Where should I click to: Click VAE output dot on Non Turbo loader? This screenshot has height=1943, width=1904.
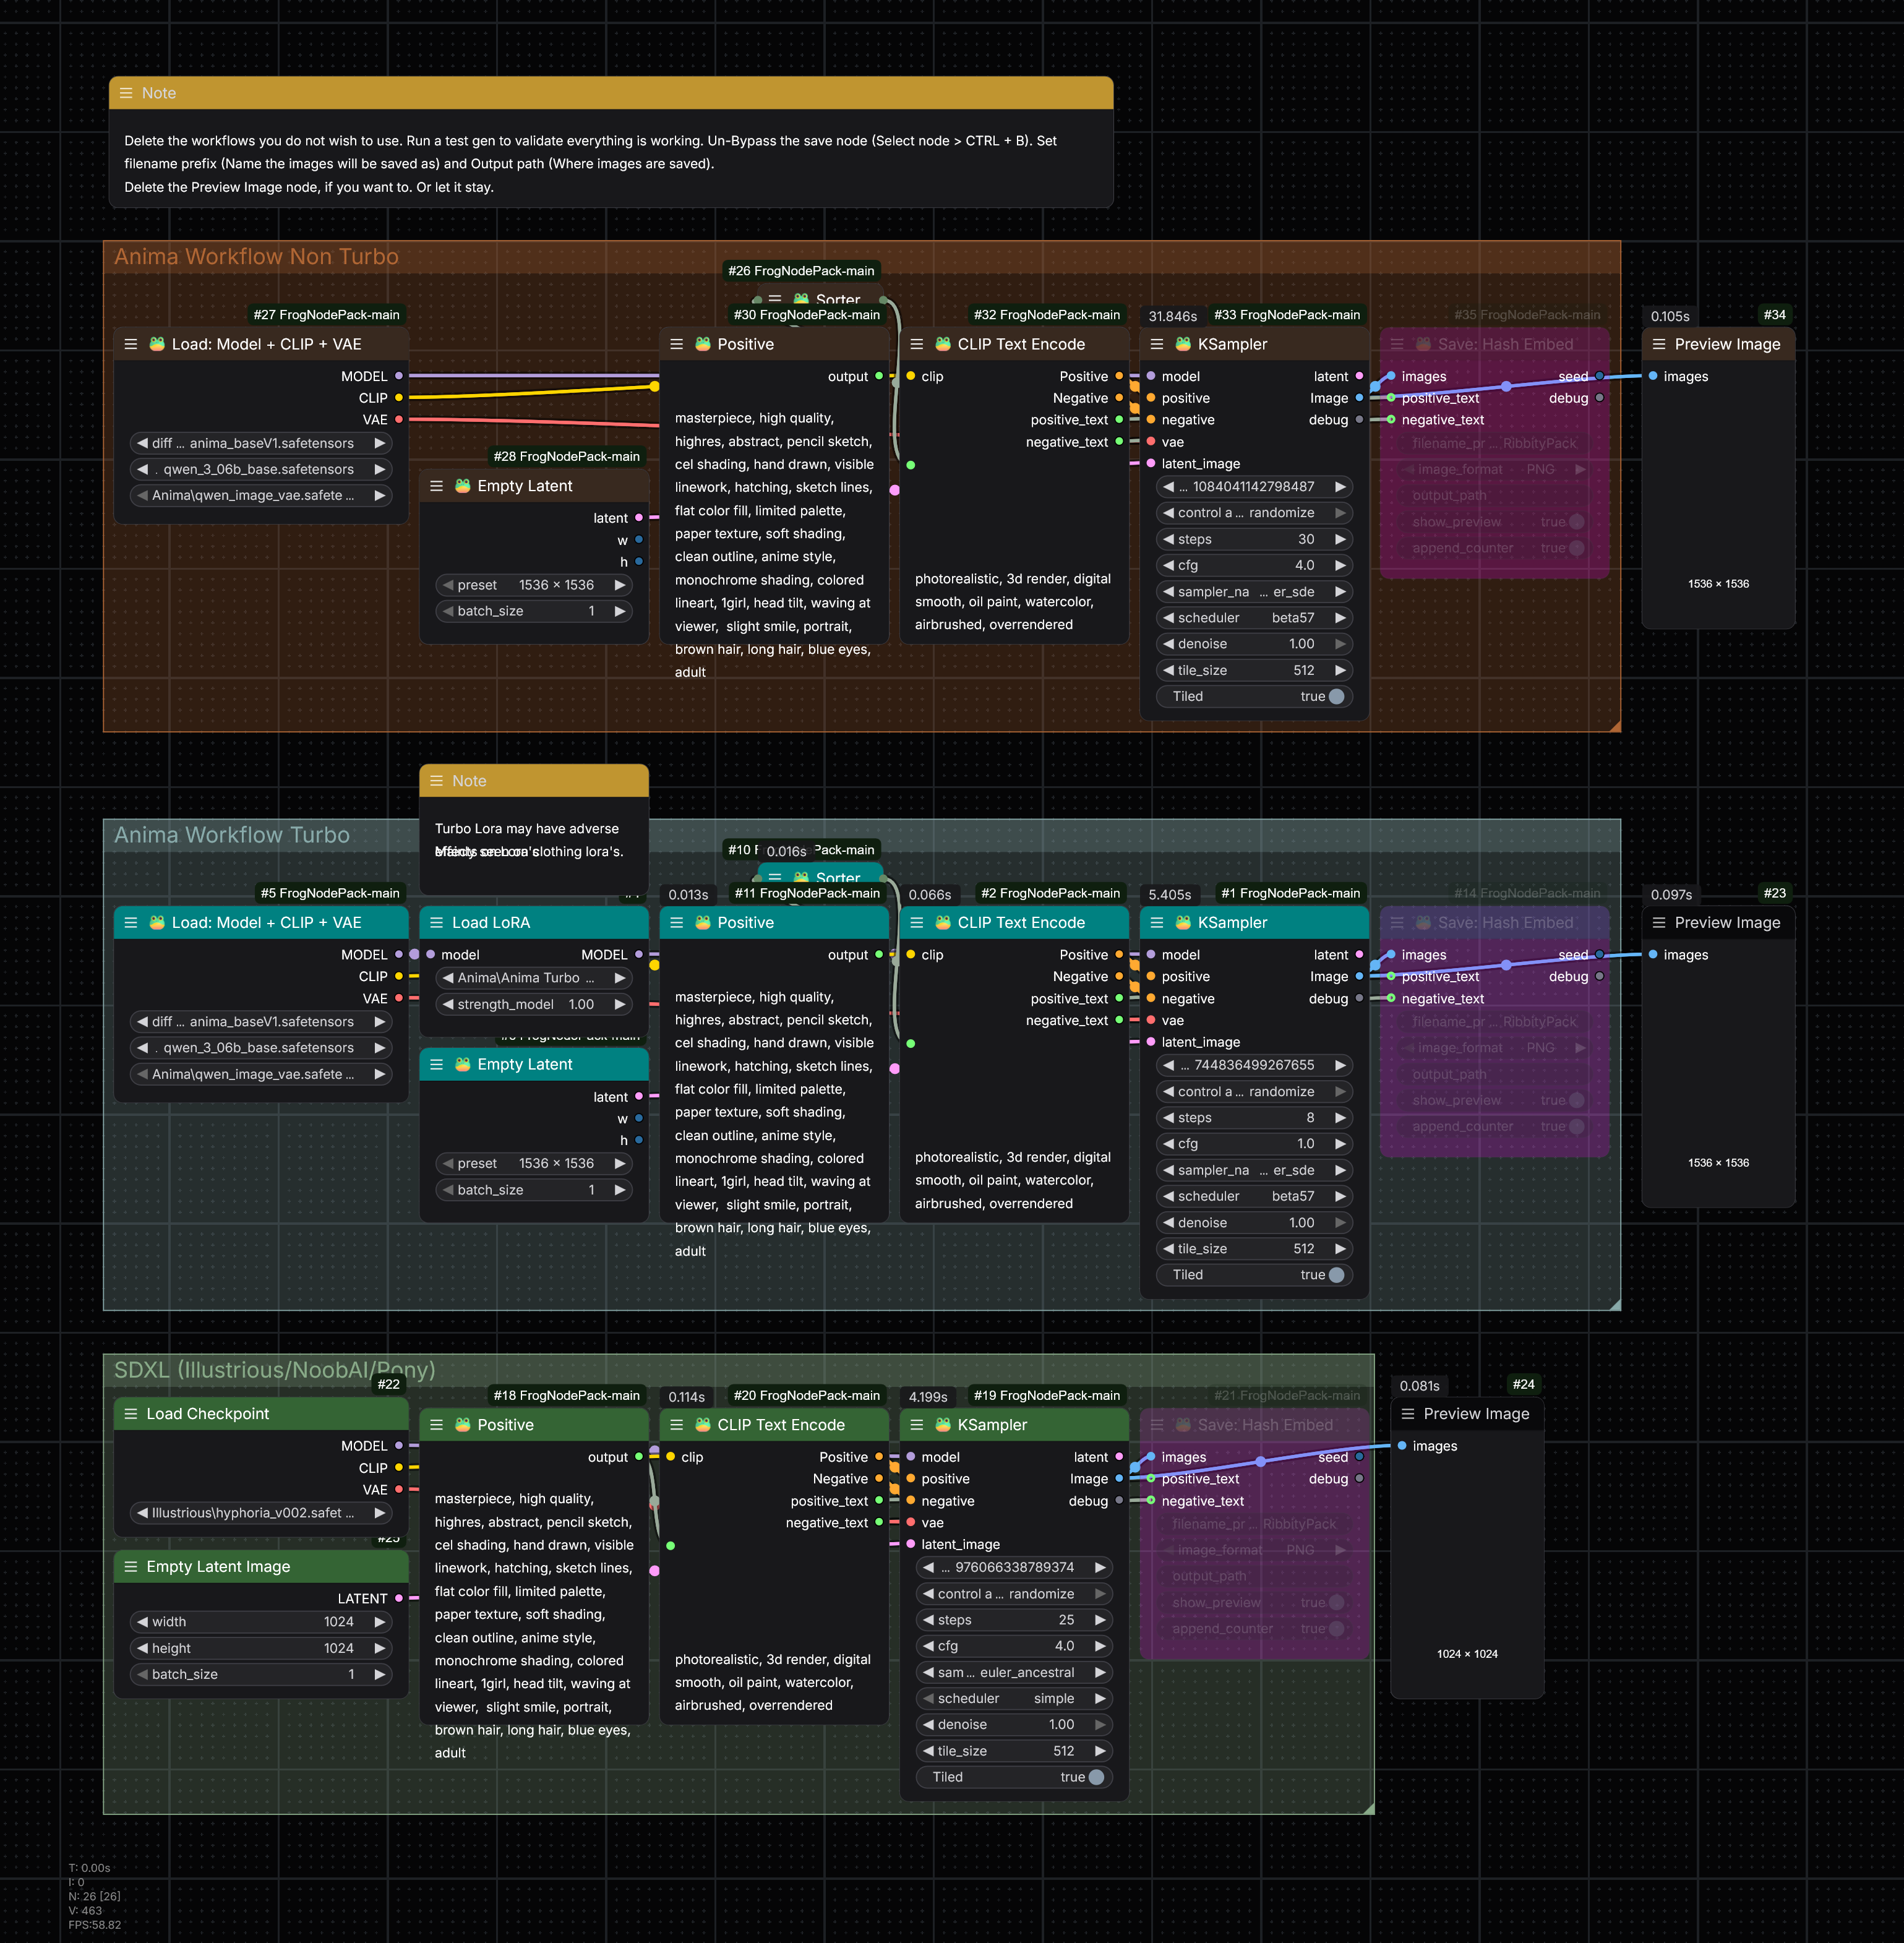(399, 420)
